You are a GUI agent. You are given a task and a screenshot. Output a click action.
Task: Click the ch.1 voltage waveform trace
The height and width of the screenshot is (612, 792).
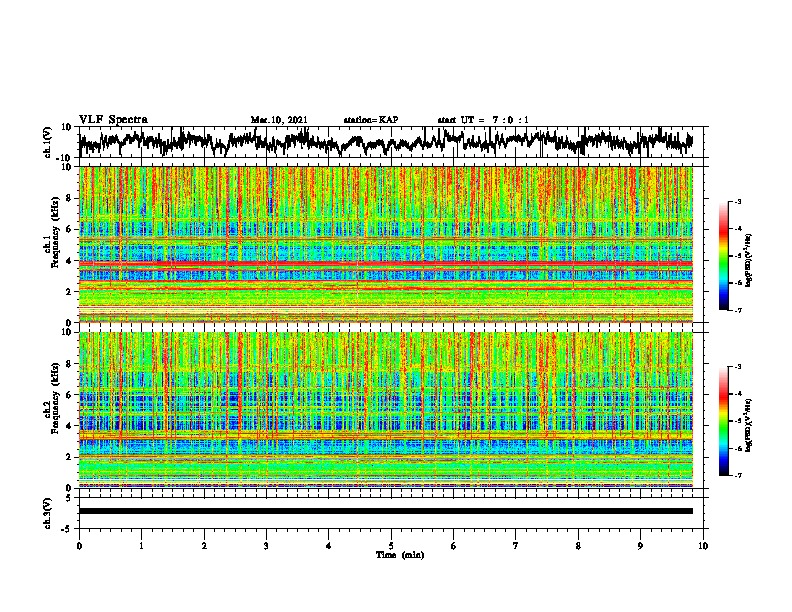coord(385,142)
